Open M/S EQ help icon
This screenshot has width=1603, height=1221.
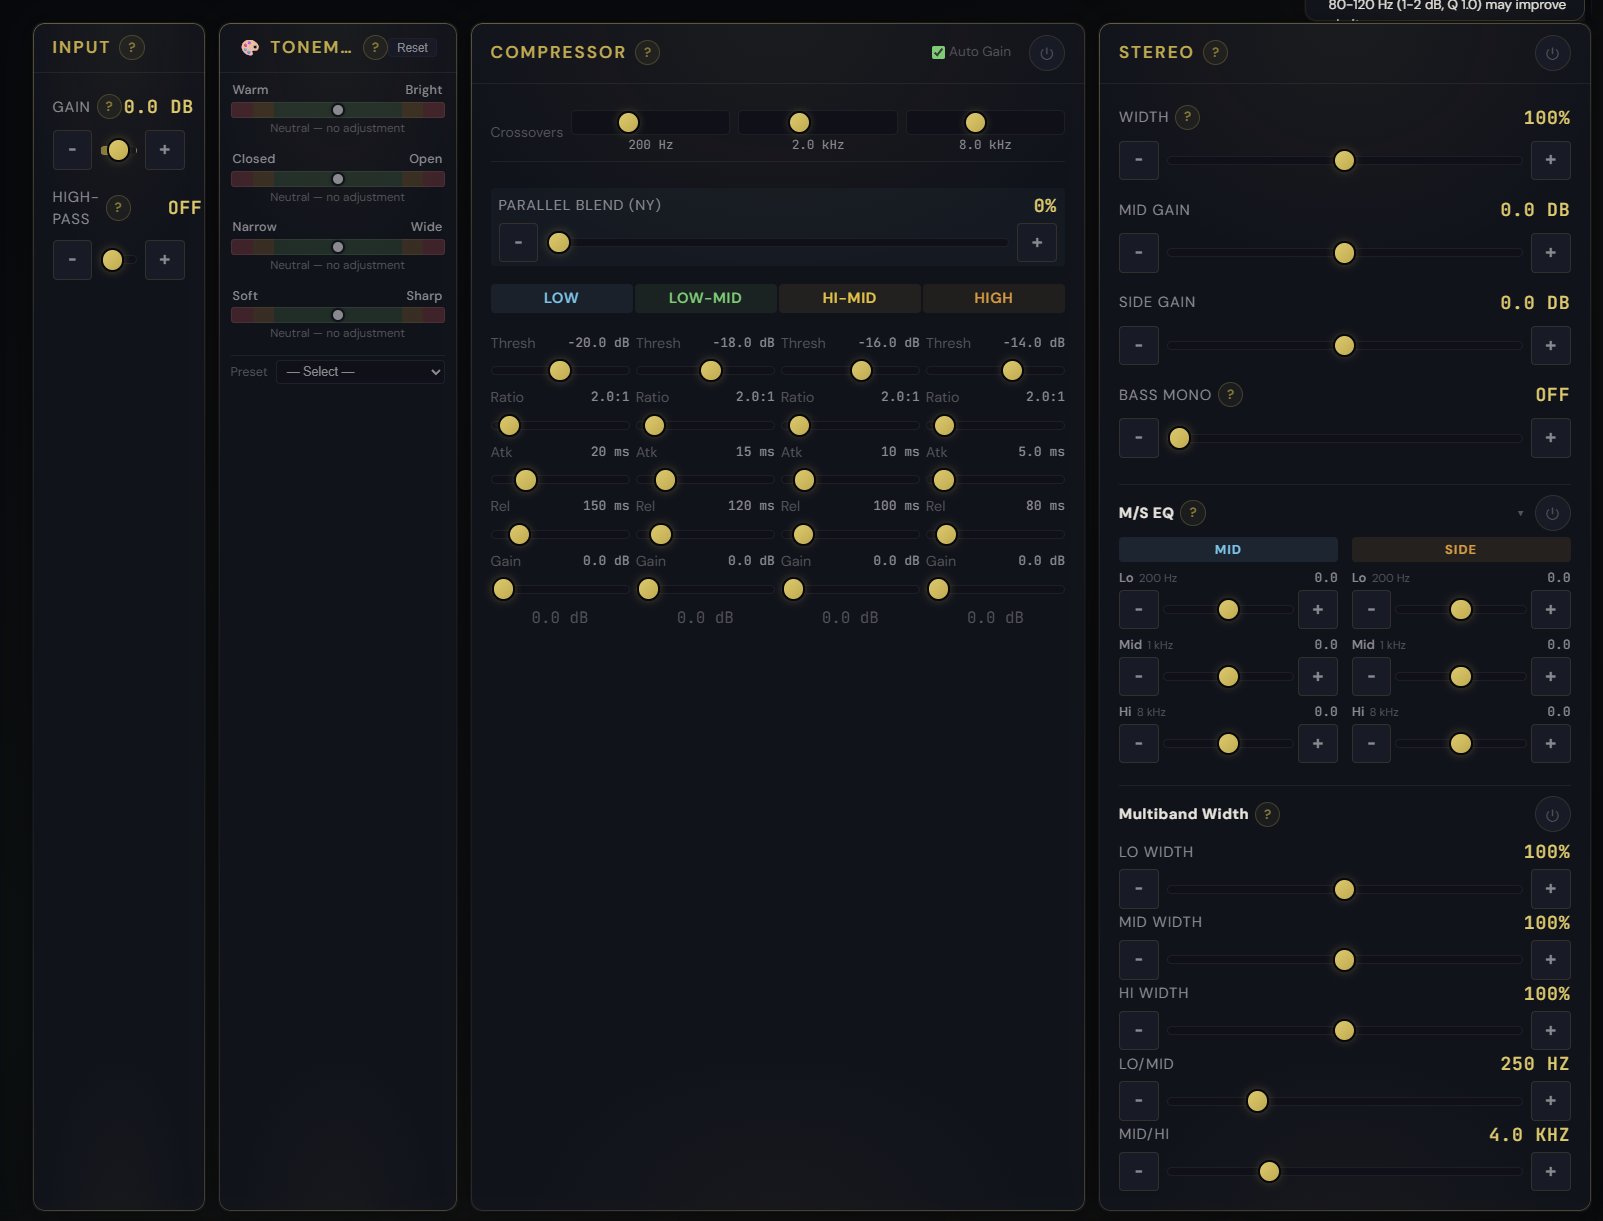(1192, 513)
